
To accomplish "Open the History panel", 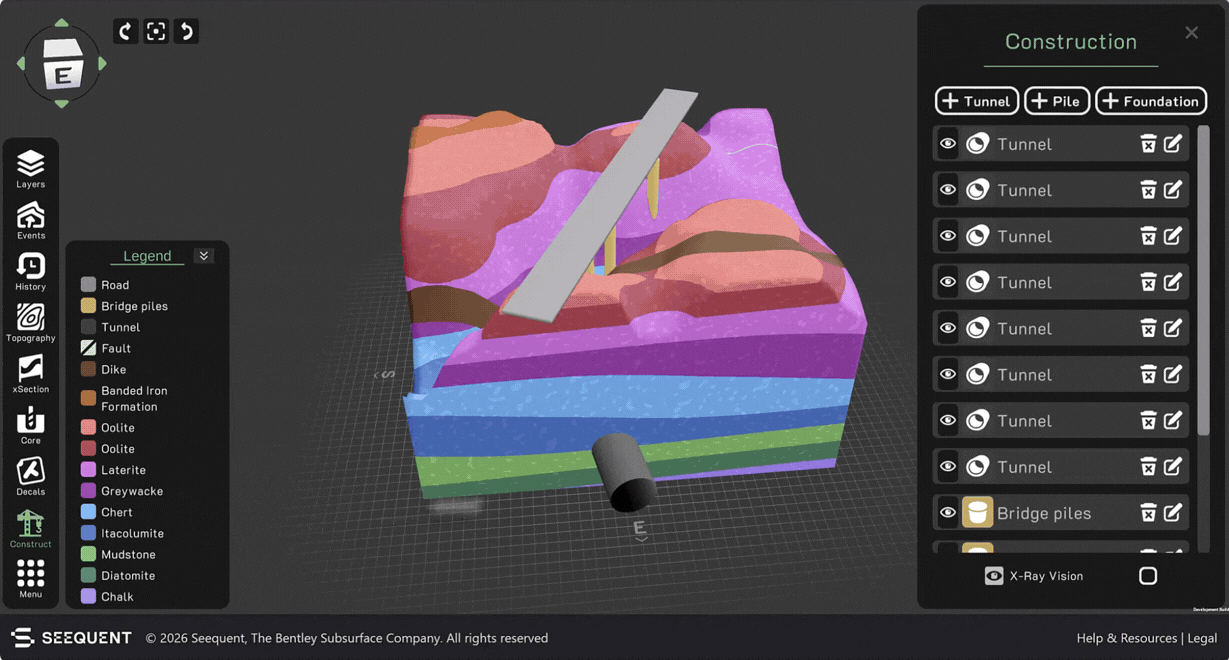I will (x=31, y=271).
